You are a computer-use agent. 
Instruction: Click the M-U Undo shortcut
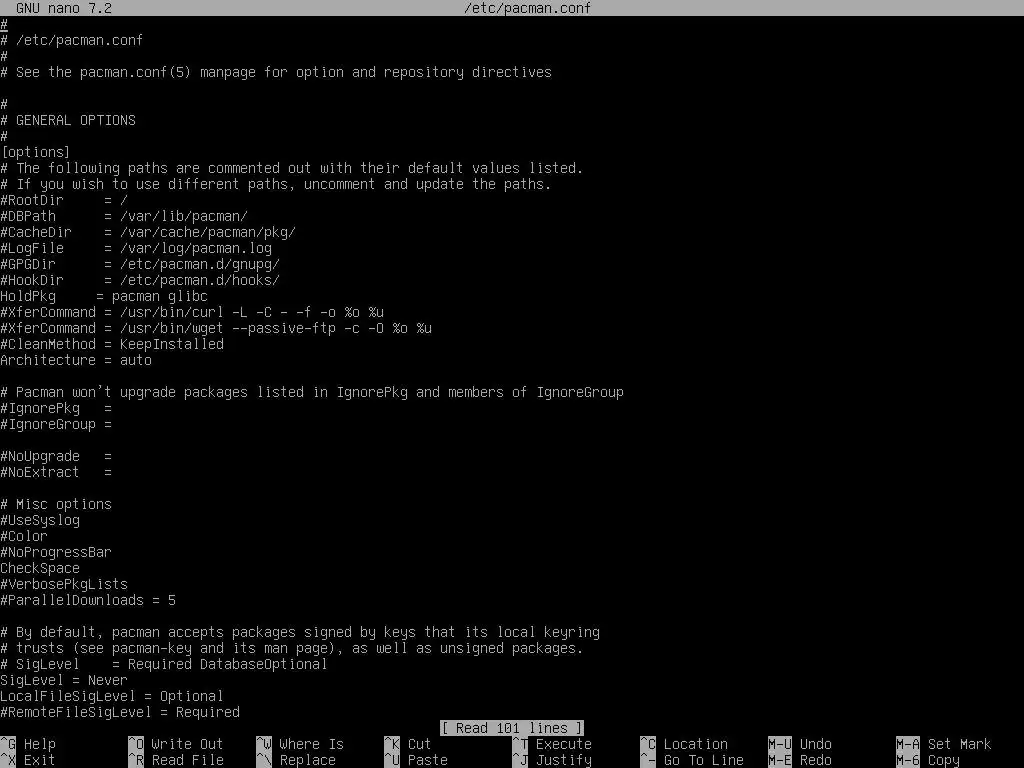coord(800,744)
